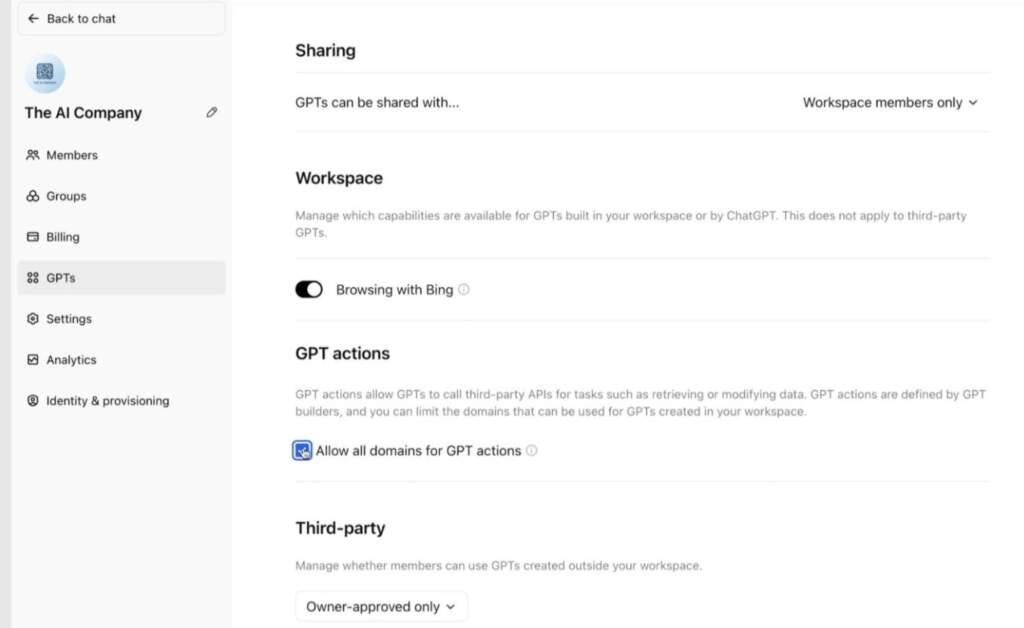Edit workspace name with pencil icon

coord(212,112)
